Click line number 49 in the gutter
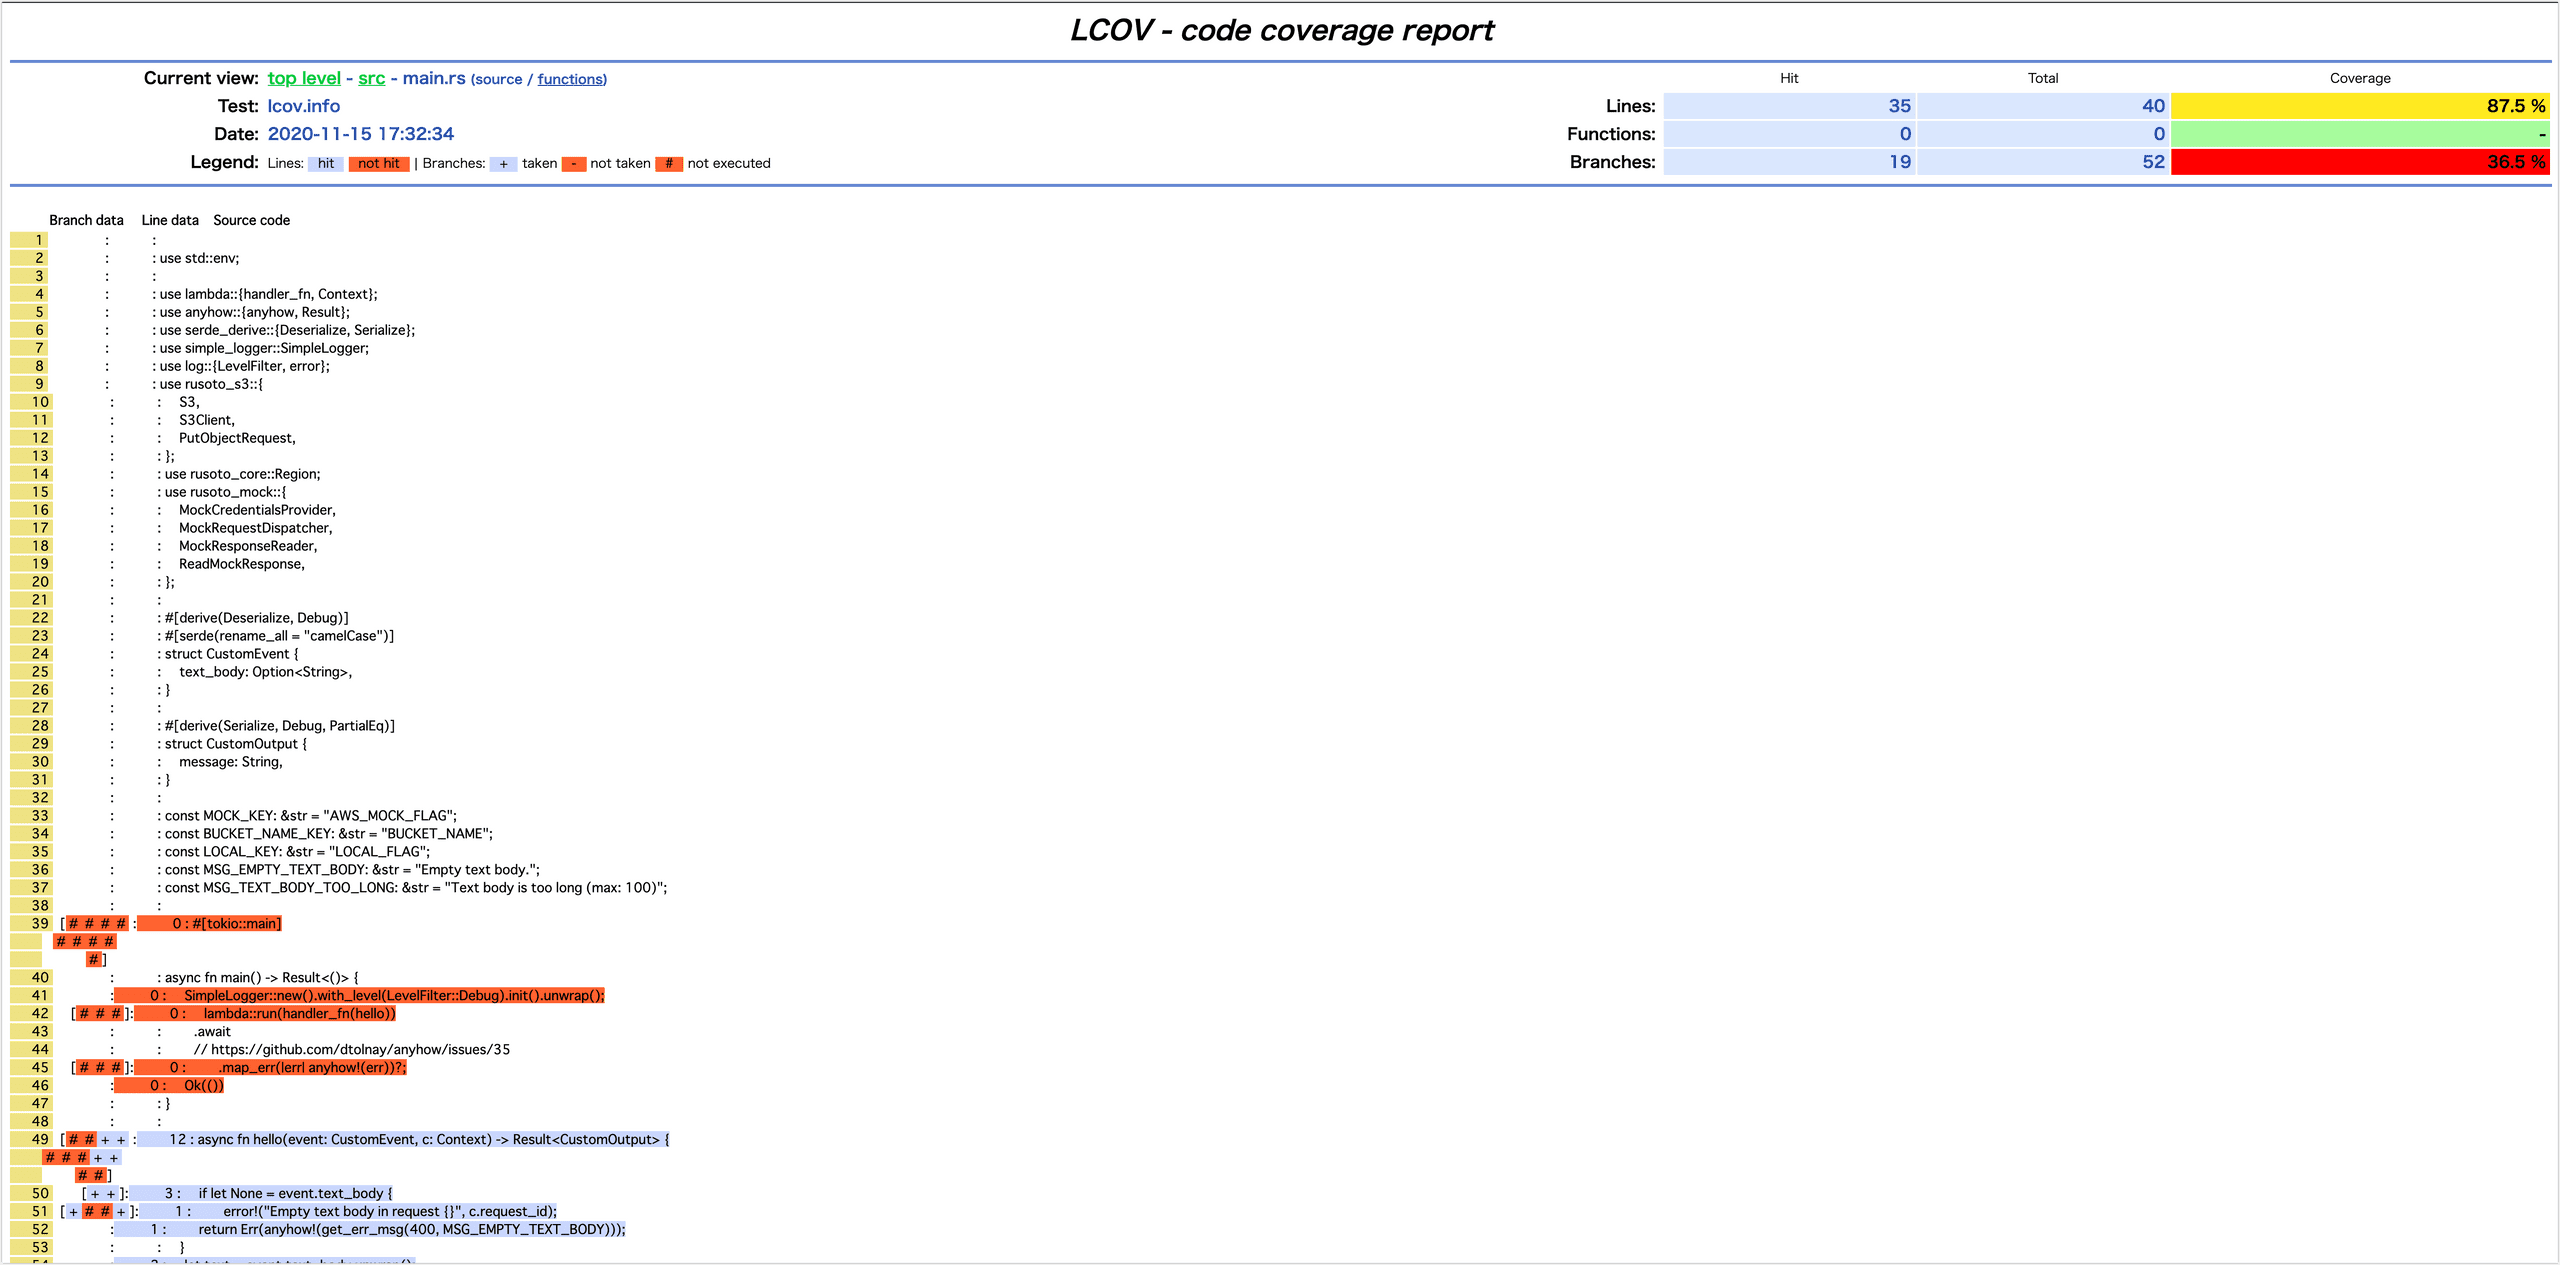The width and height of the screenshot is (2560, 1265). pos(40,1139)
